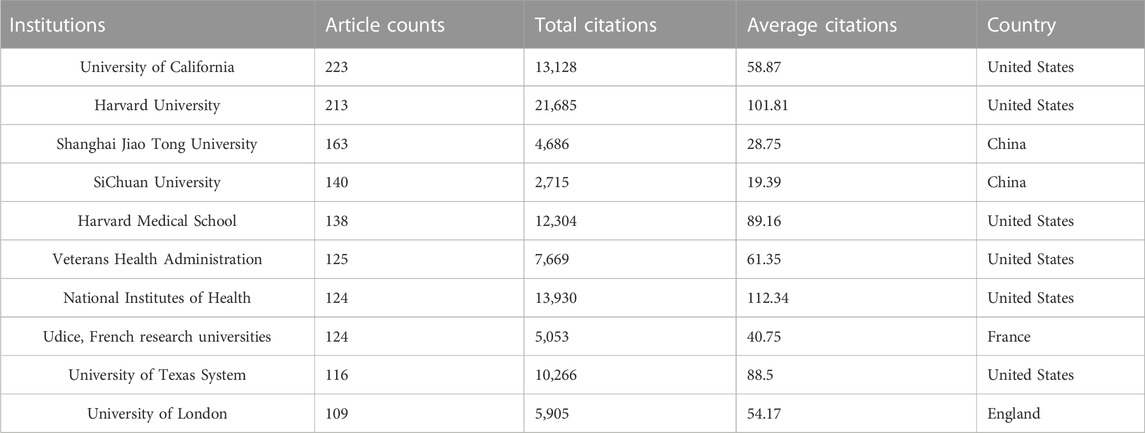1145x433 pixels.
Task: Click the France country cell
Action: click(1008, 336)
